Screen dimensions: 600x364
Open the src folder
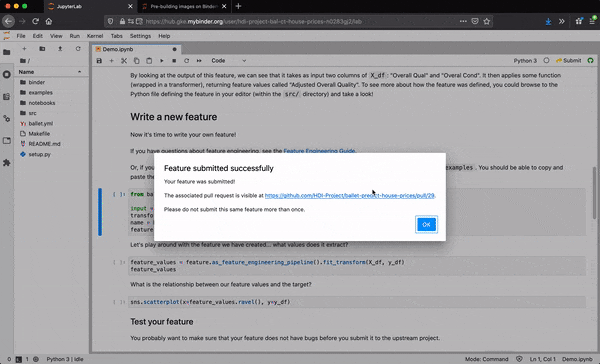(x=33, y=113)
